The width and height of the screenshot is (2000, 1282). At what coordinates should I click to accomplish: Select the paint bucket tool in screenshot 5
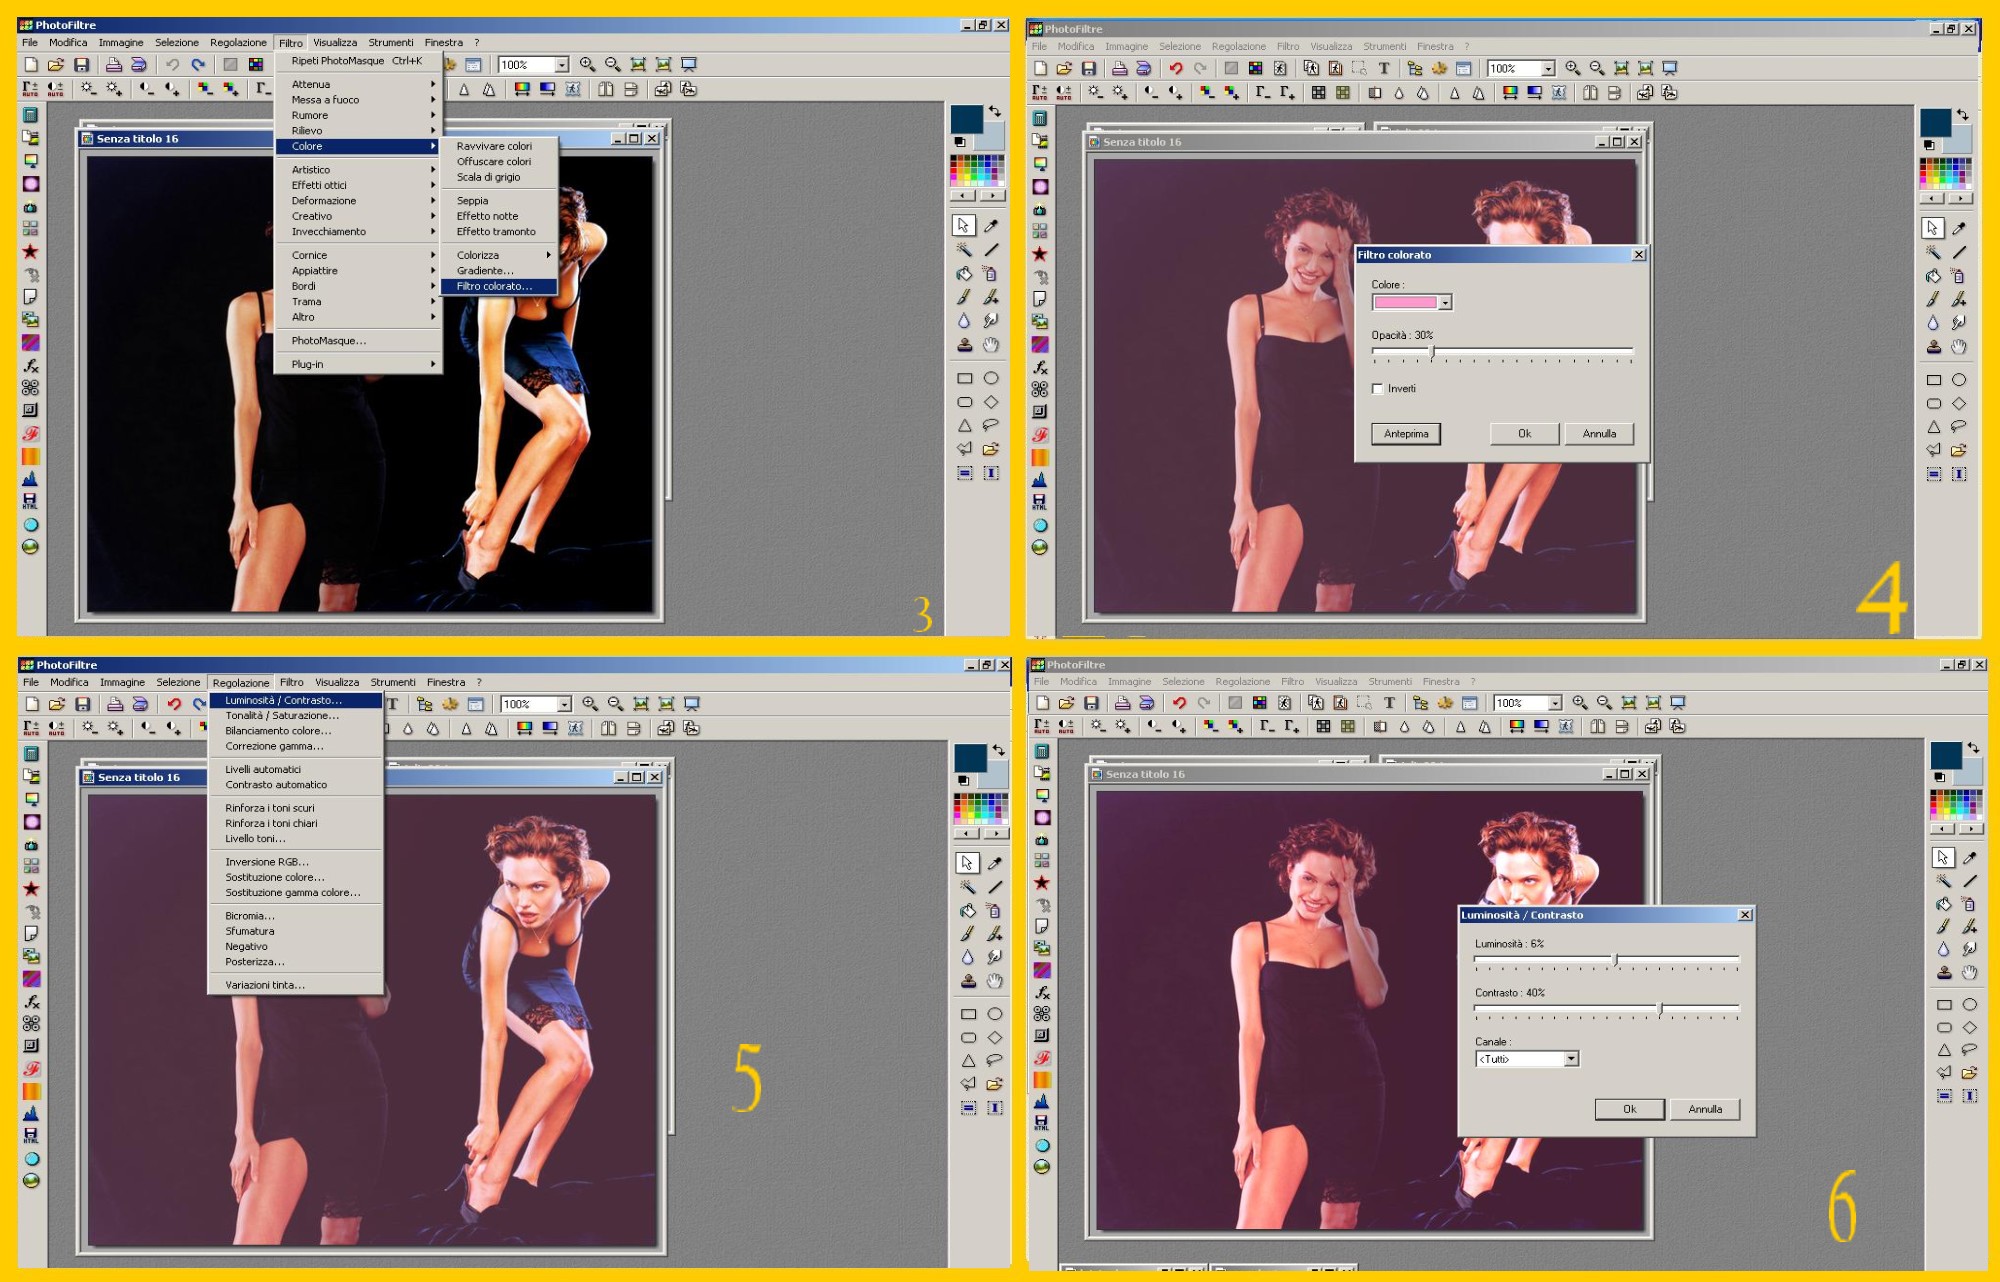(x=968, y=911)
